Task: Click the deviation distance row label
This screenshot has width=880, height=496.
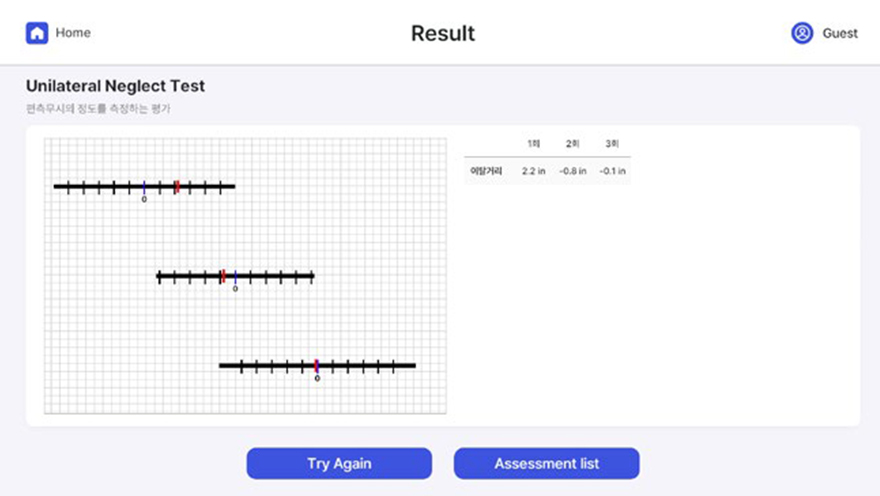Action: 486,171
